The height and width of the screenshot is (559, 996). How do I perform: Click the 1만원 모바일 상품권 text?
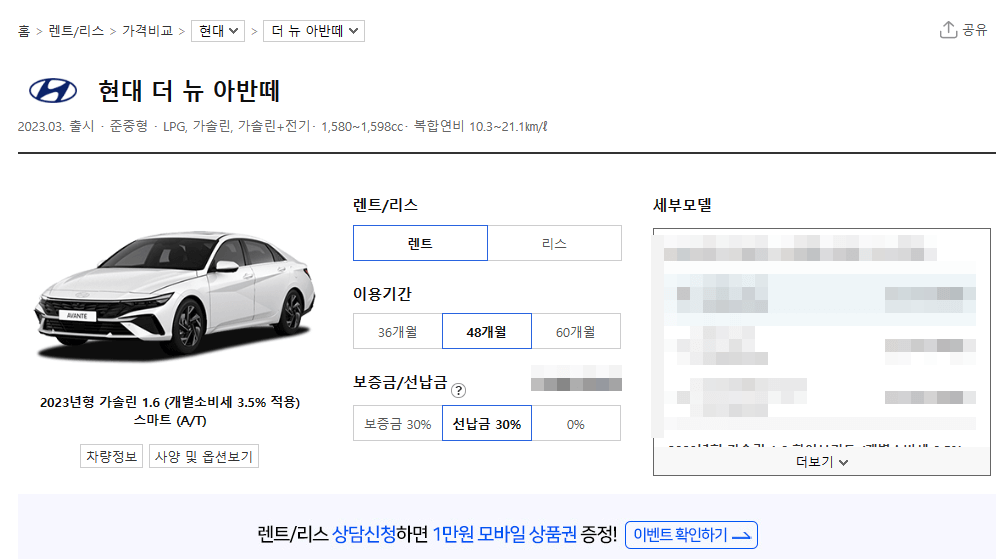(504, 534)
